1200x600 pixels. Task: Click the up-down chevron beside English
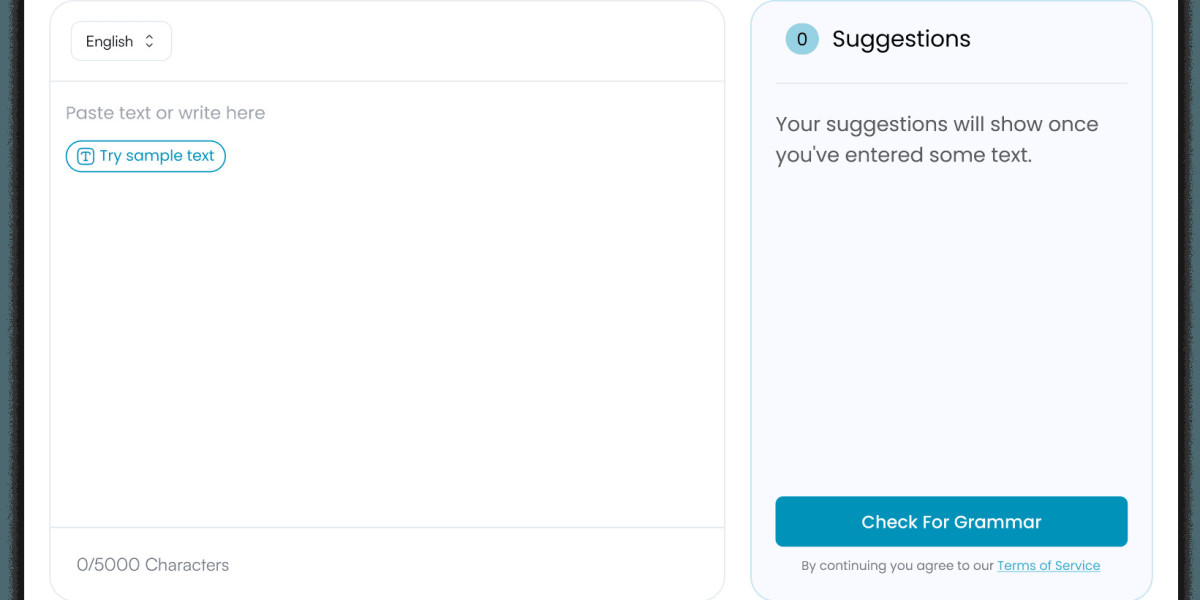150,41
